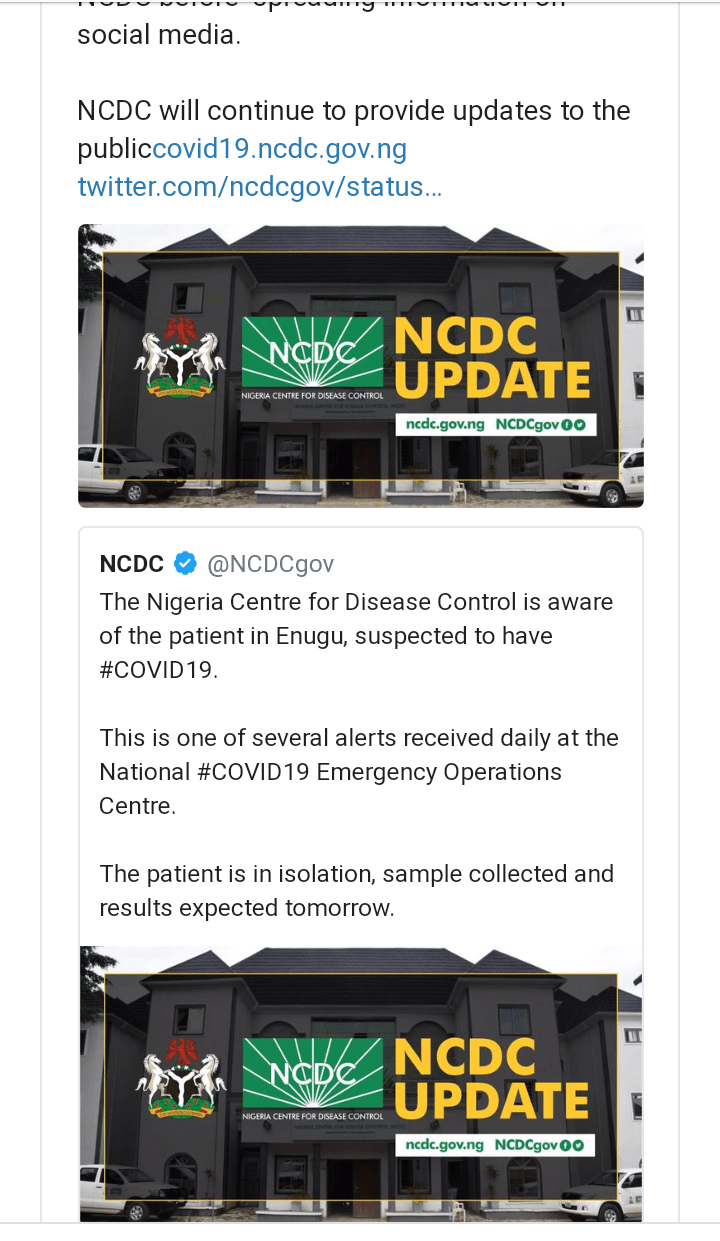Image resolution: width=720 pixels, height=1241 pixels.
Task: Open the NCDC account name in quoted tweet
Action: pyautogui.click(x=131, y=564)
